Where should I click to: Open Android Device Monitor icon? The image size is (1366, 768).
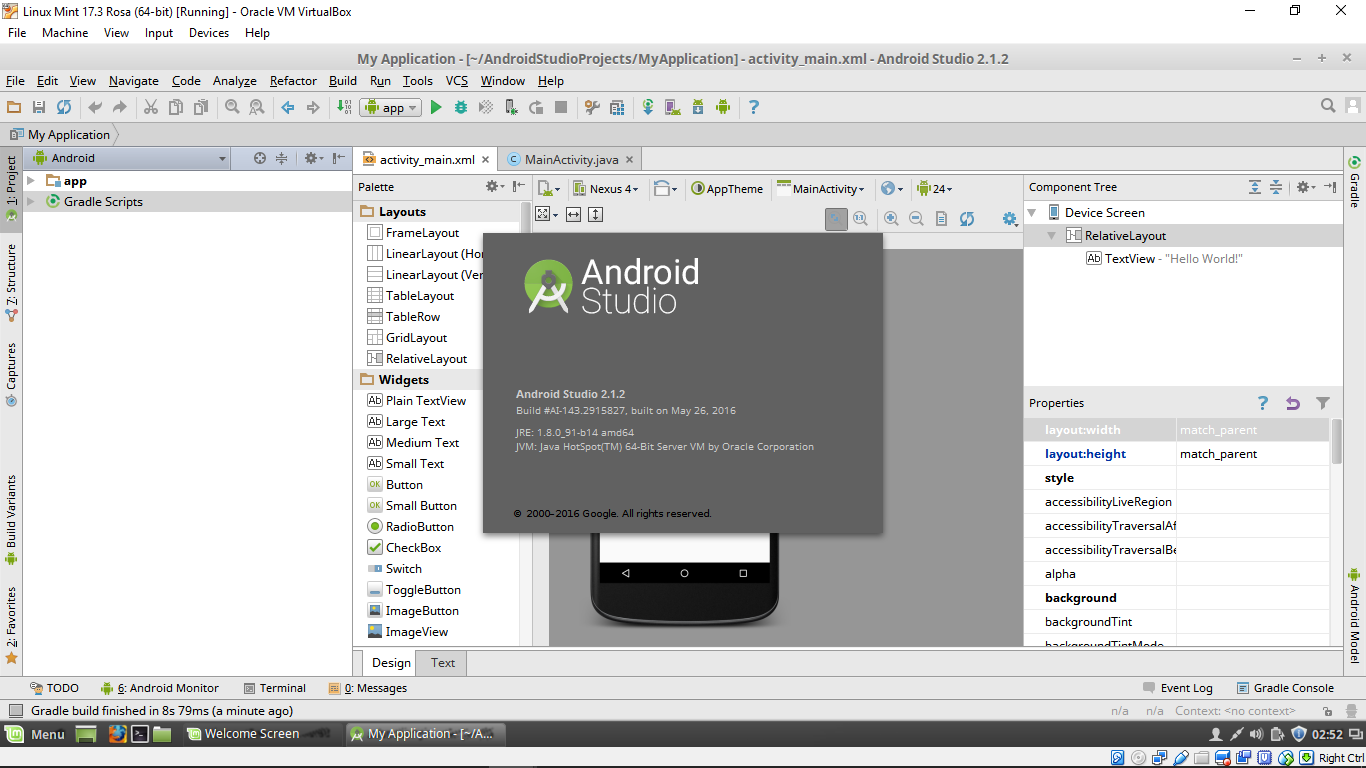pyautogui.click(x=723, y=107)
